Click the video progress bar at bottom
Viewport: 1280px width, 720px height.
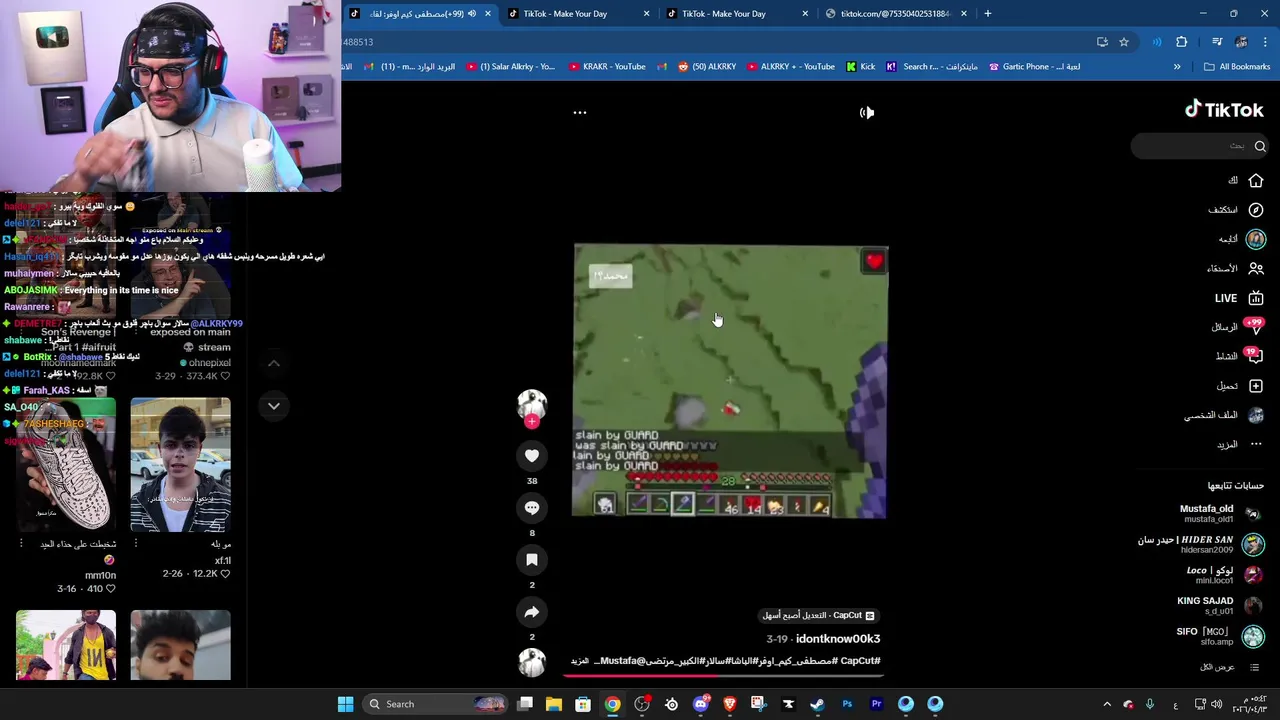726,674
